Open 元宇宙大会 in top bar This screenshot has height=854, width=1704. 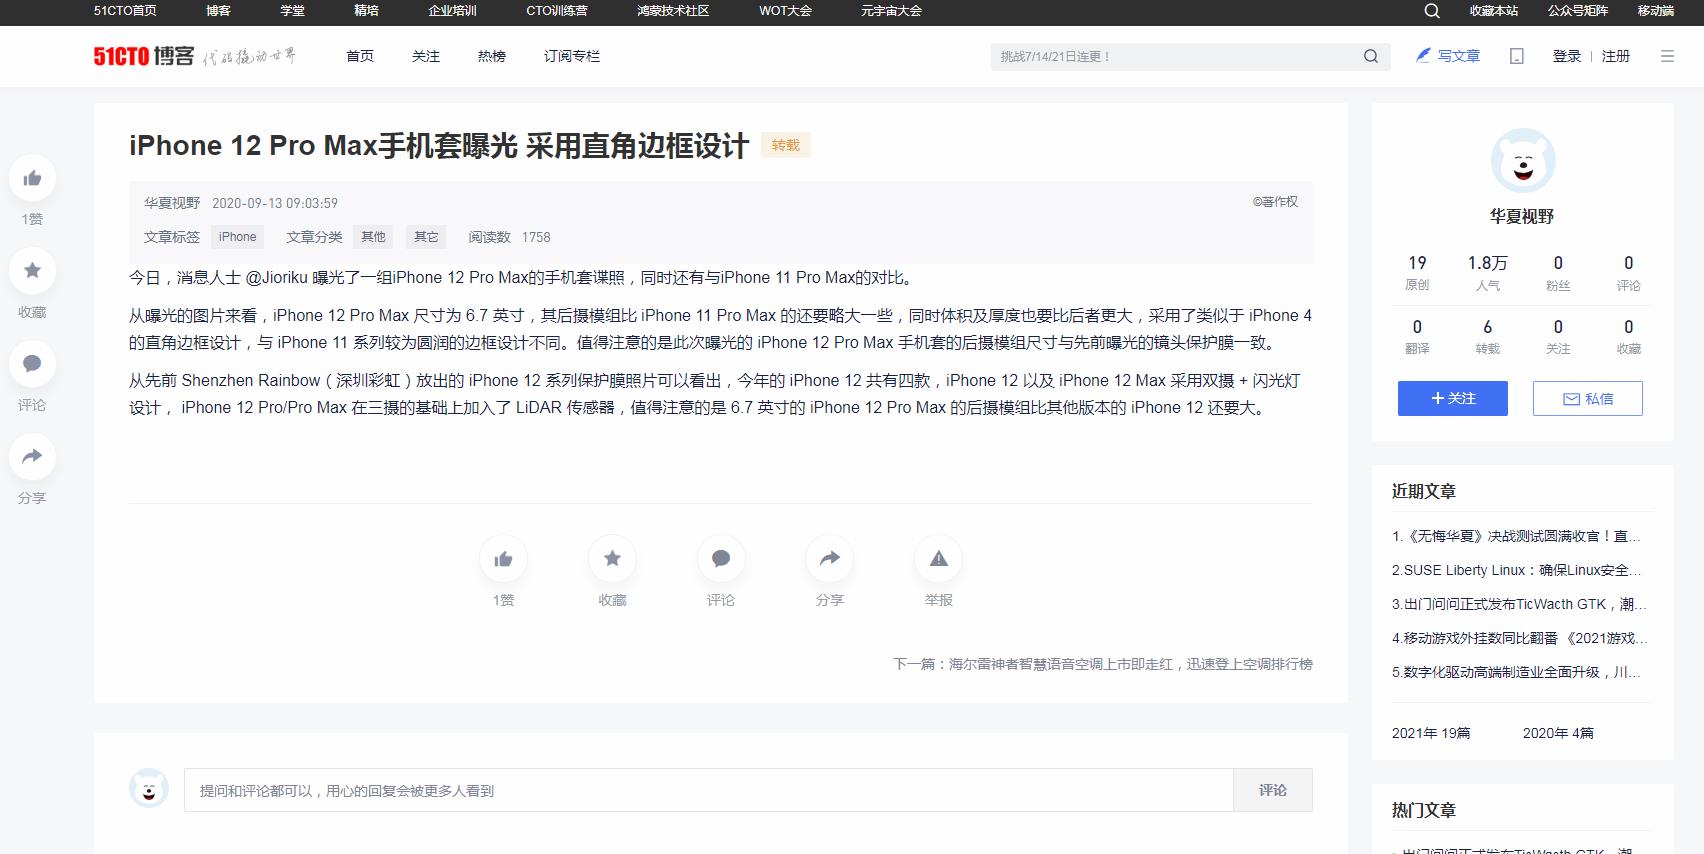tap(891, 11)
